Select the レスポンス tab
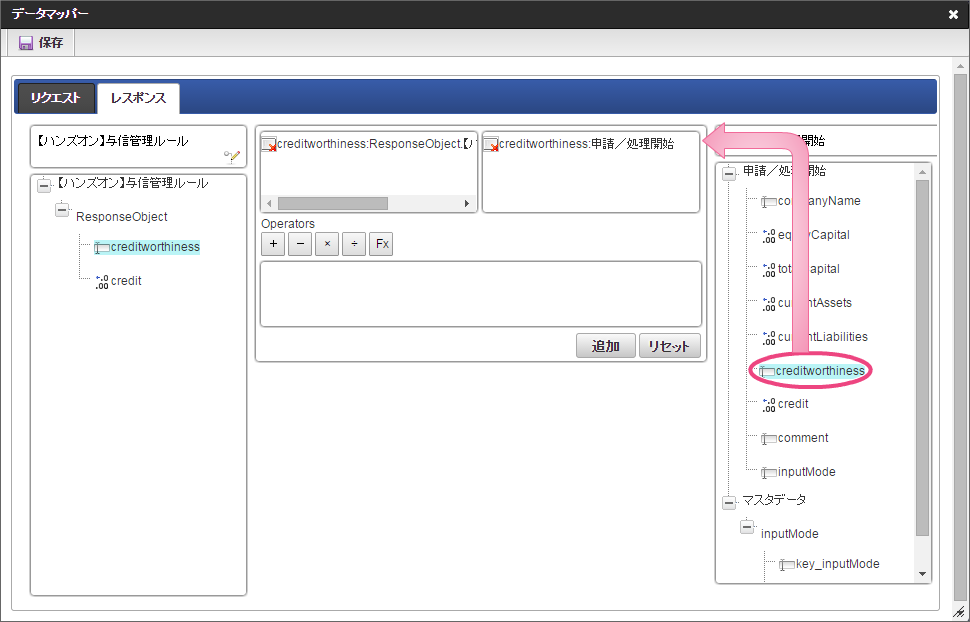 (138, 98)
